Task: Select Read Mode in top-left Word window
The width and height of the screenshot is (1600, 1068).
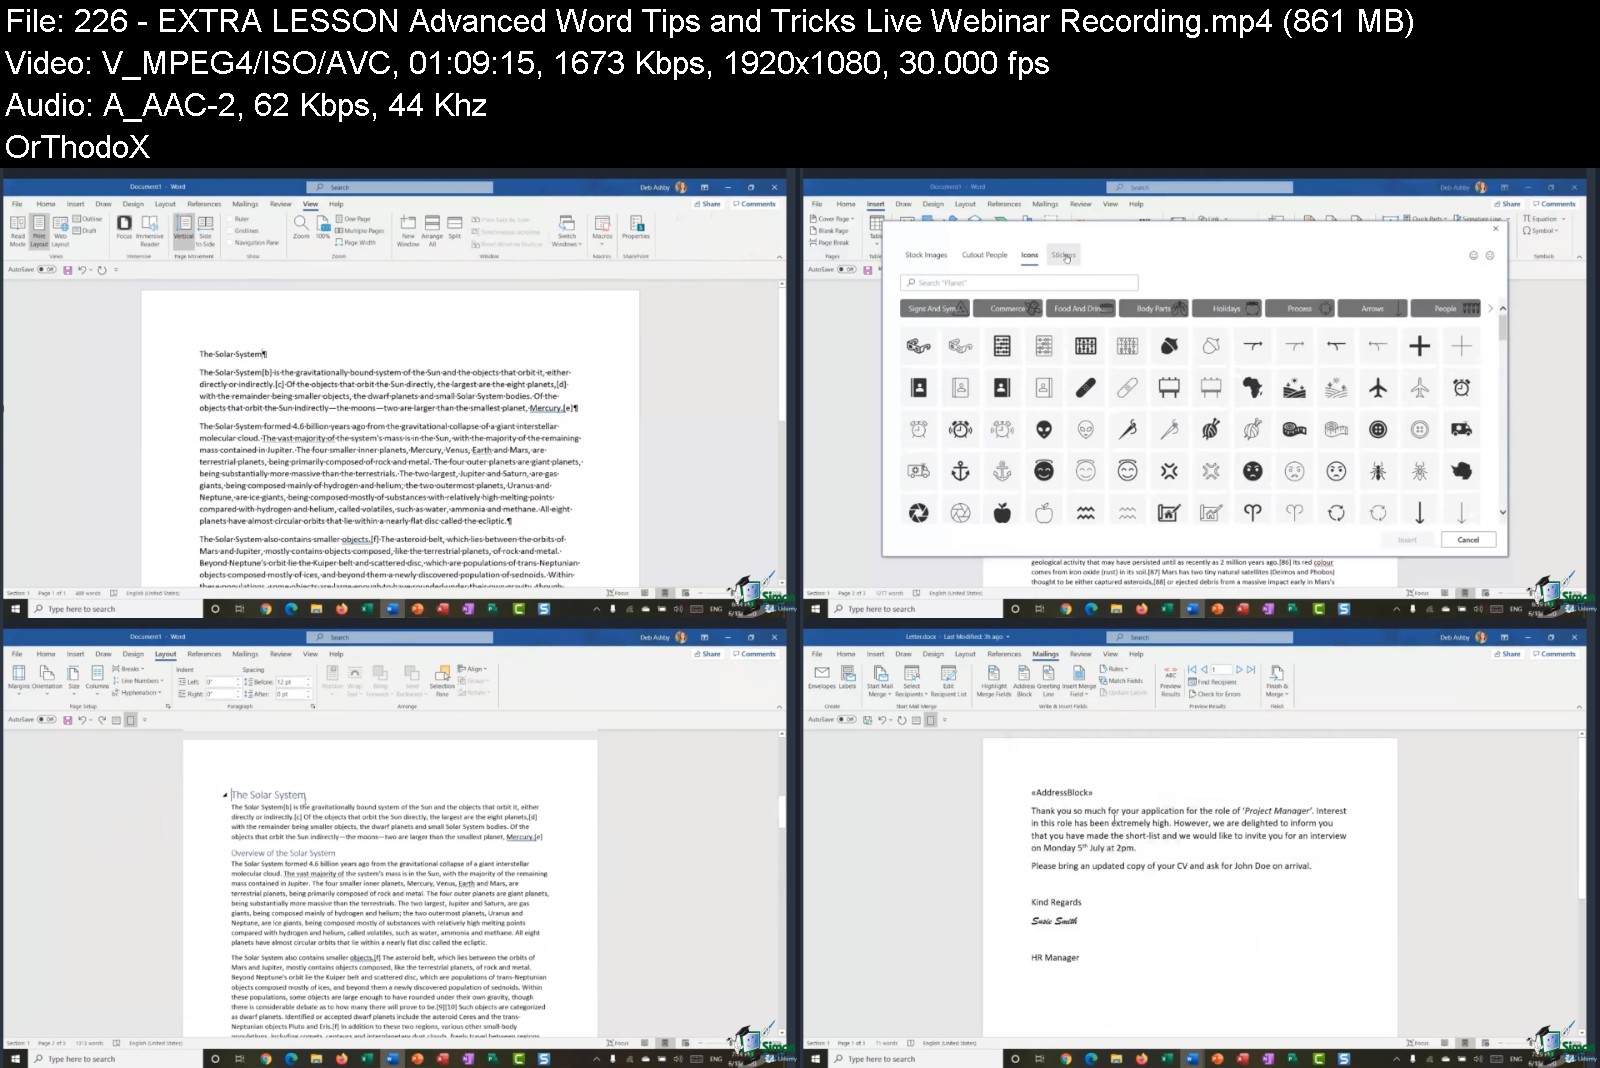Action: 17,230
